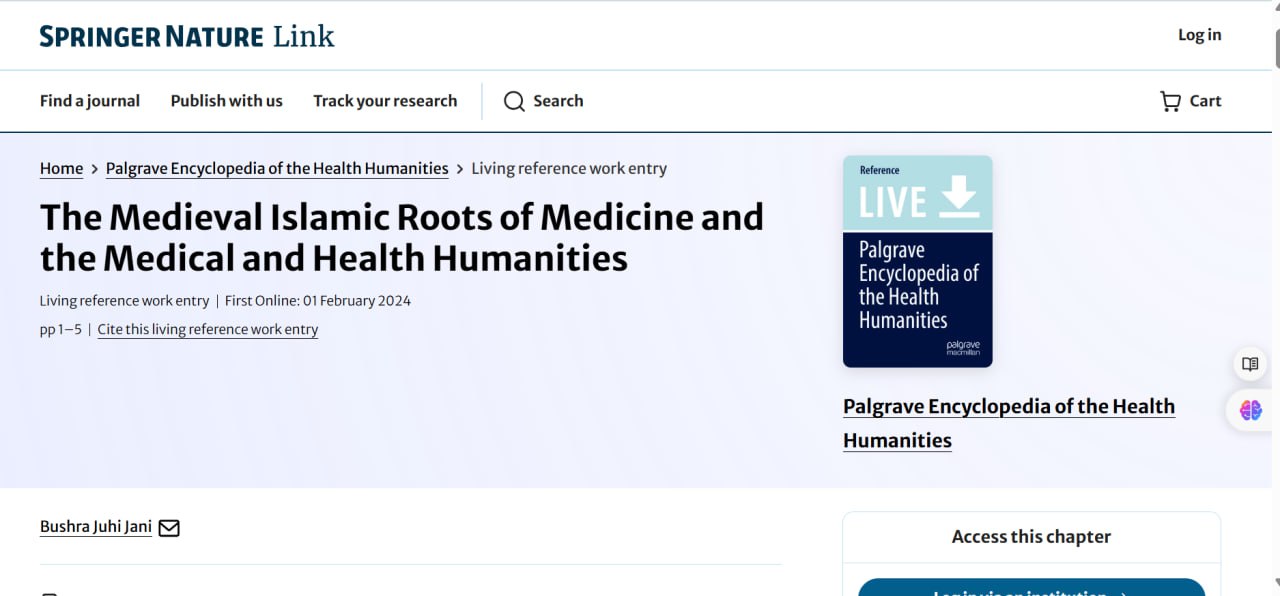Image resolution: width=1280 pixels, height=596 pixels.
Task: Click the colorful brain extension icon
Action: (x=1250, y=410)
